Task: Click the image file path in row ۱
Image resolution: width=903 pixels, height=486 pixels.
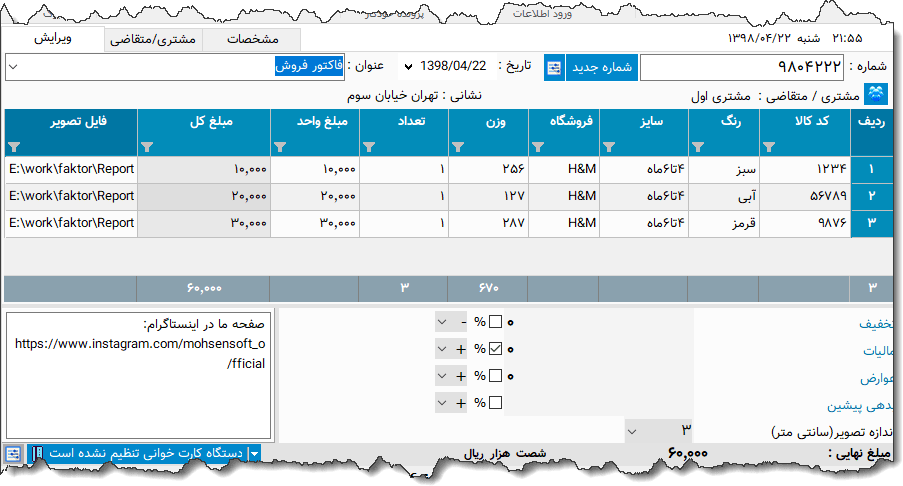Action: point(71,169)
